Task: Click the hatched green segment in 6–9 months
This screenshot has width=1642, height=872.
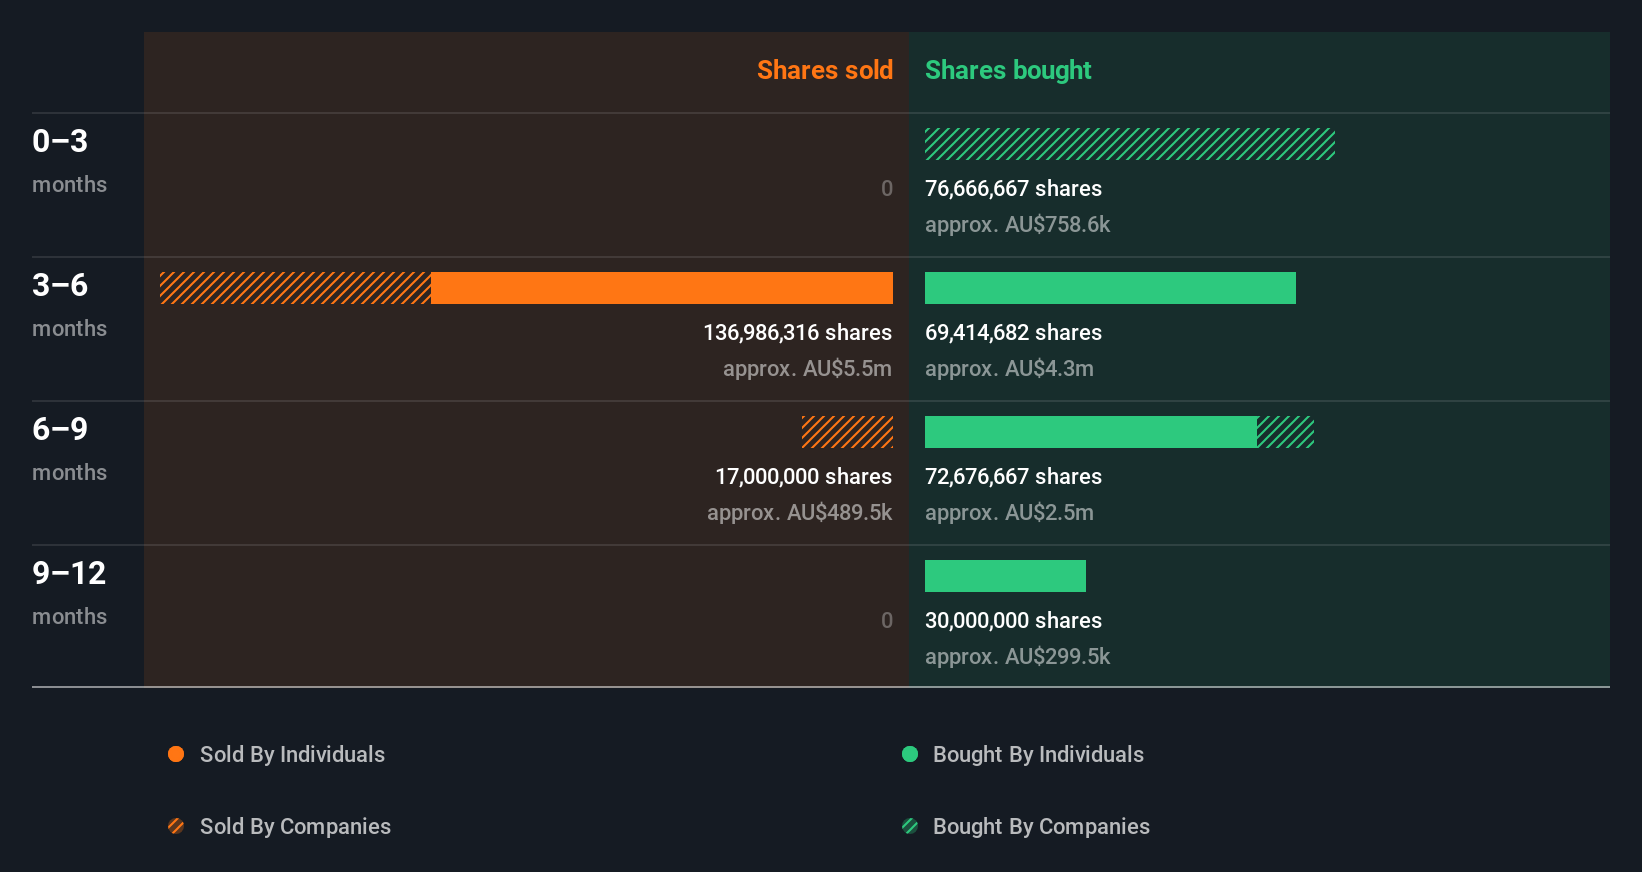Action: [x=1286, y=432]
